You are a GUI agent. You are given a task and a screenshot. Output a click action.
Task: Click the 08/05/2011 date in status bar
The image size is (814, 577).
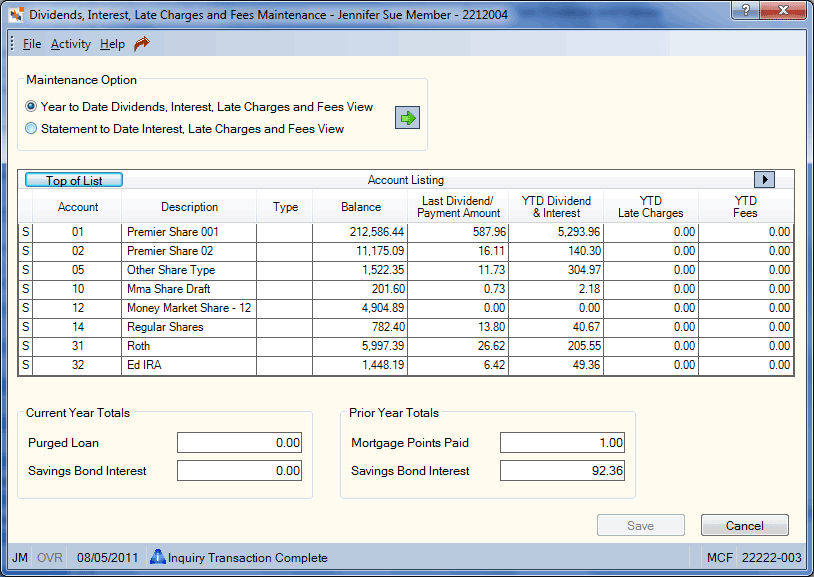pyautogui.click(x=107, y=558)
